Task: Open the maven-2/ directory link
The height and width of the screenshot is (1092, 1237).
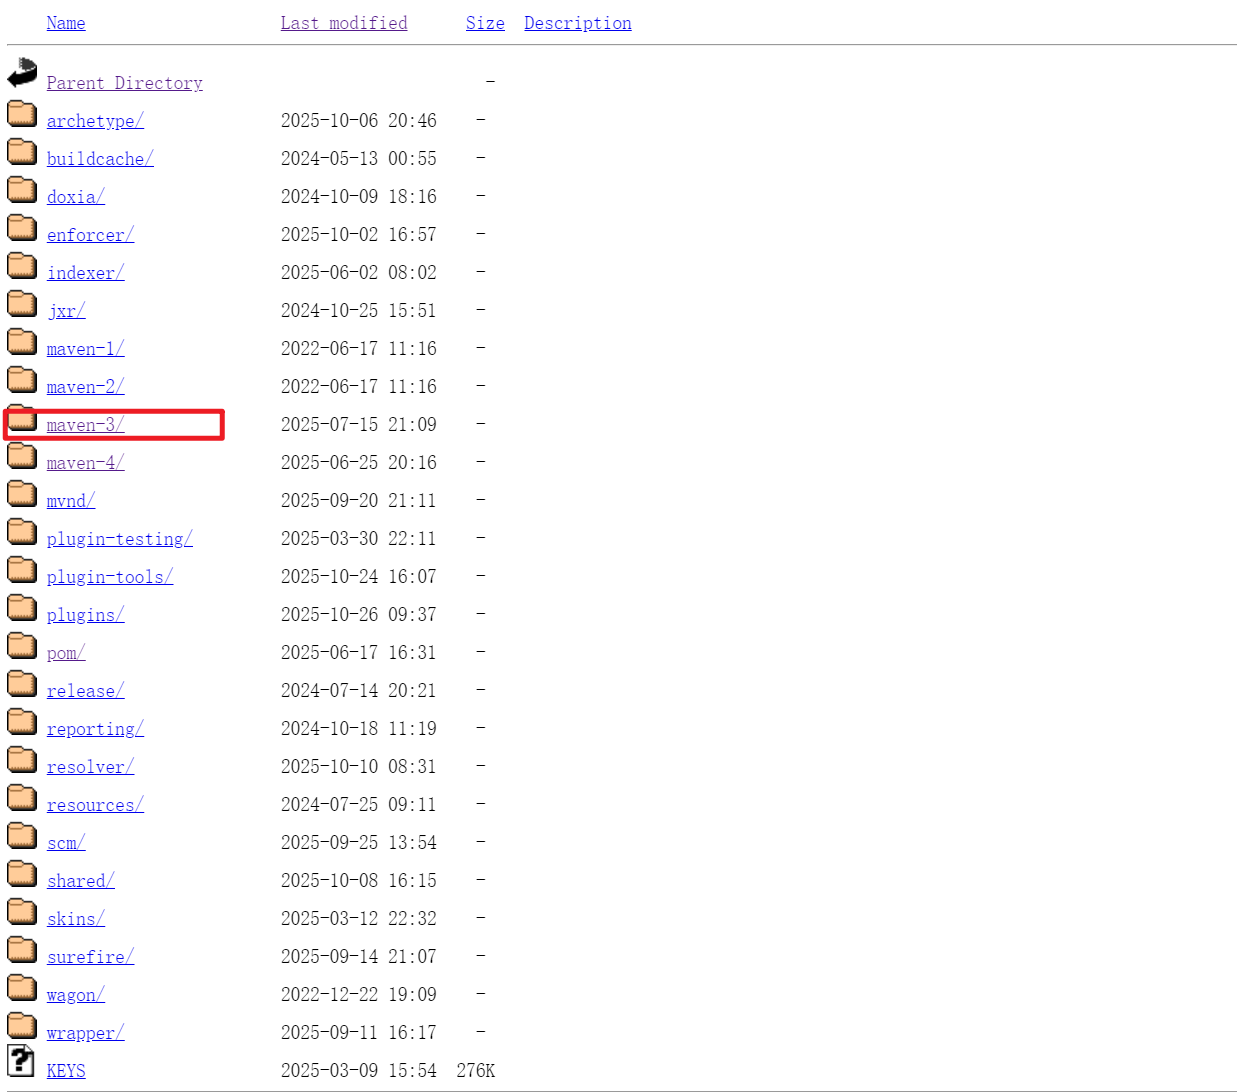Action: (x=85, y=387)
